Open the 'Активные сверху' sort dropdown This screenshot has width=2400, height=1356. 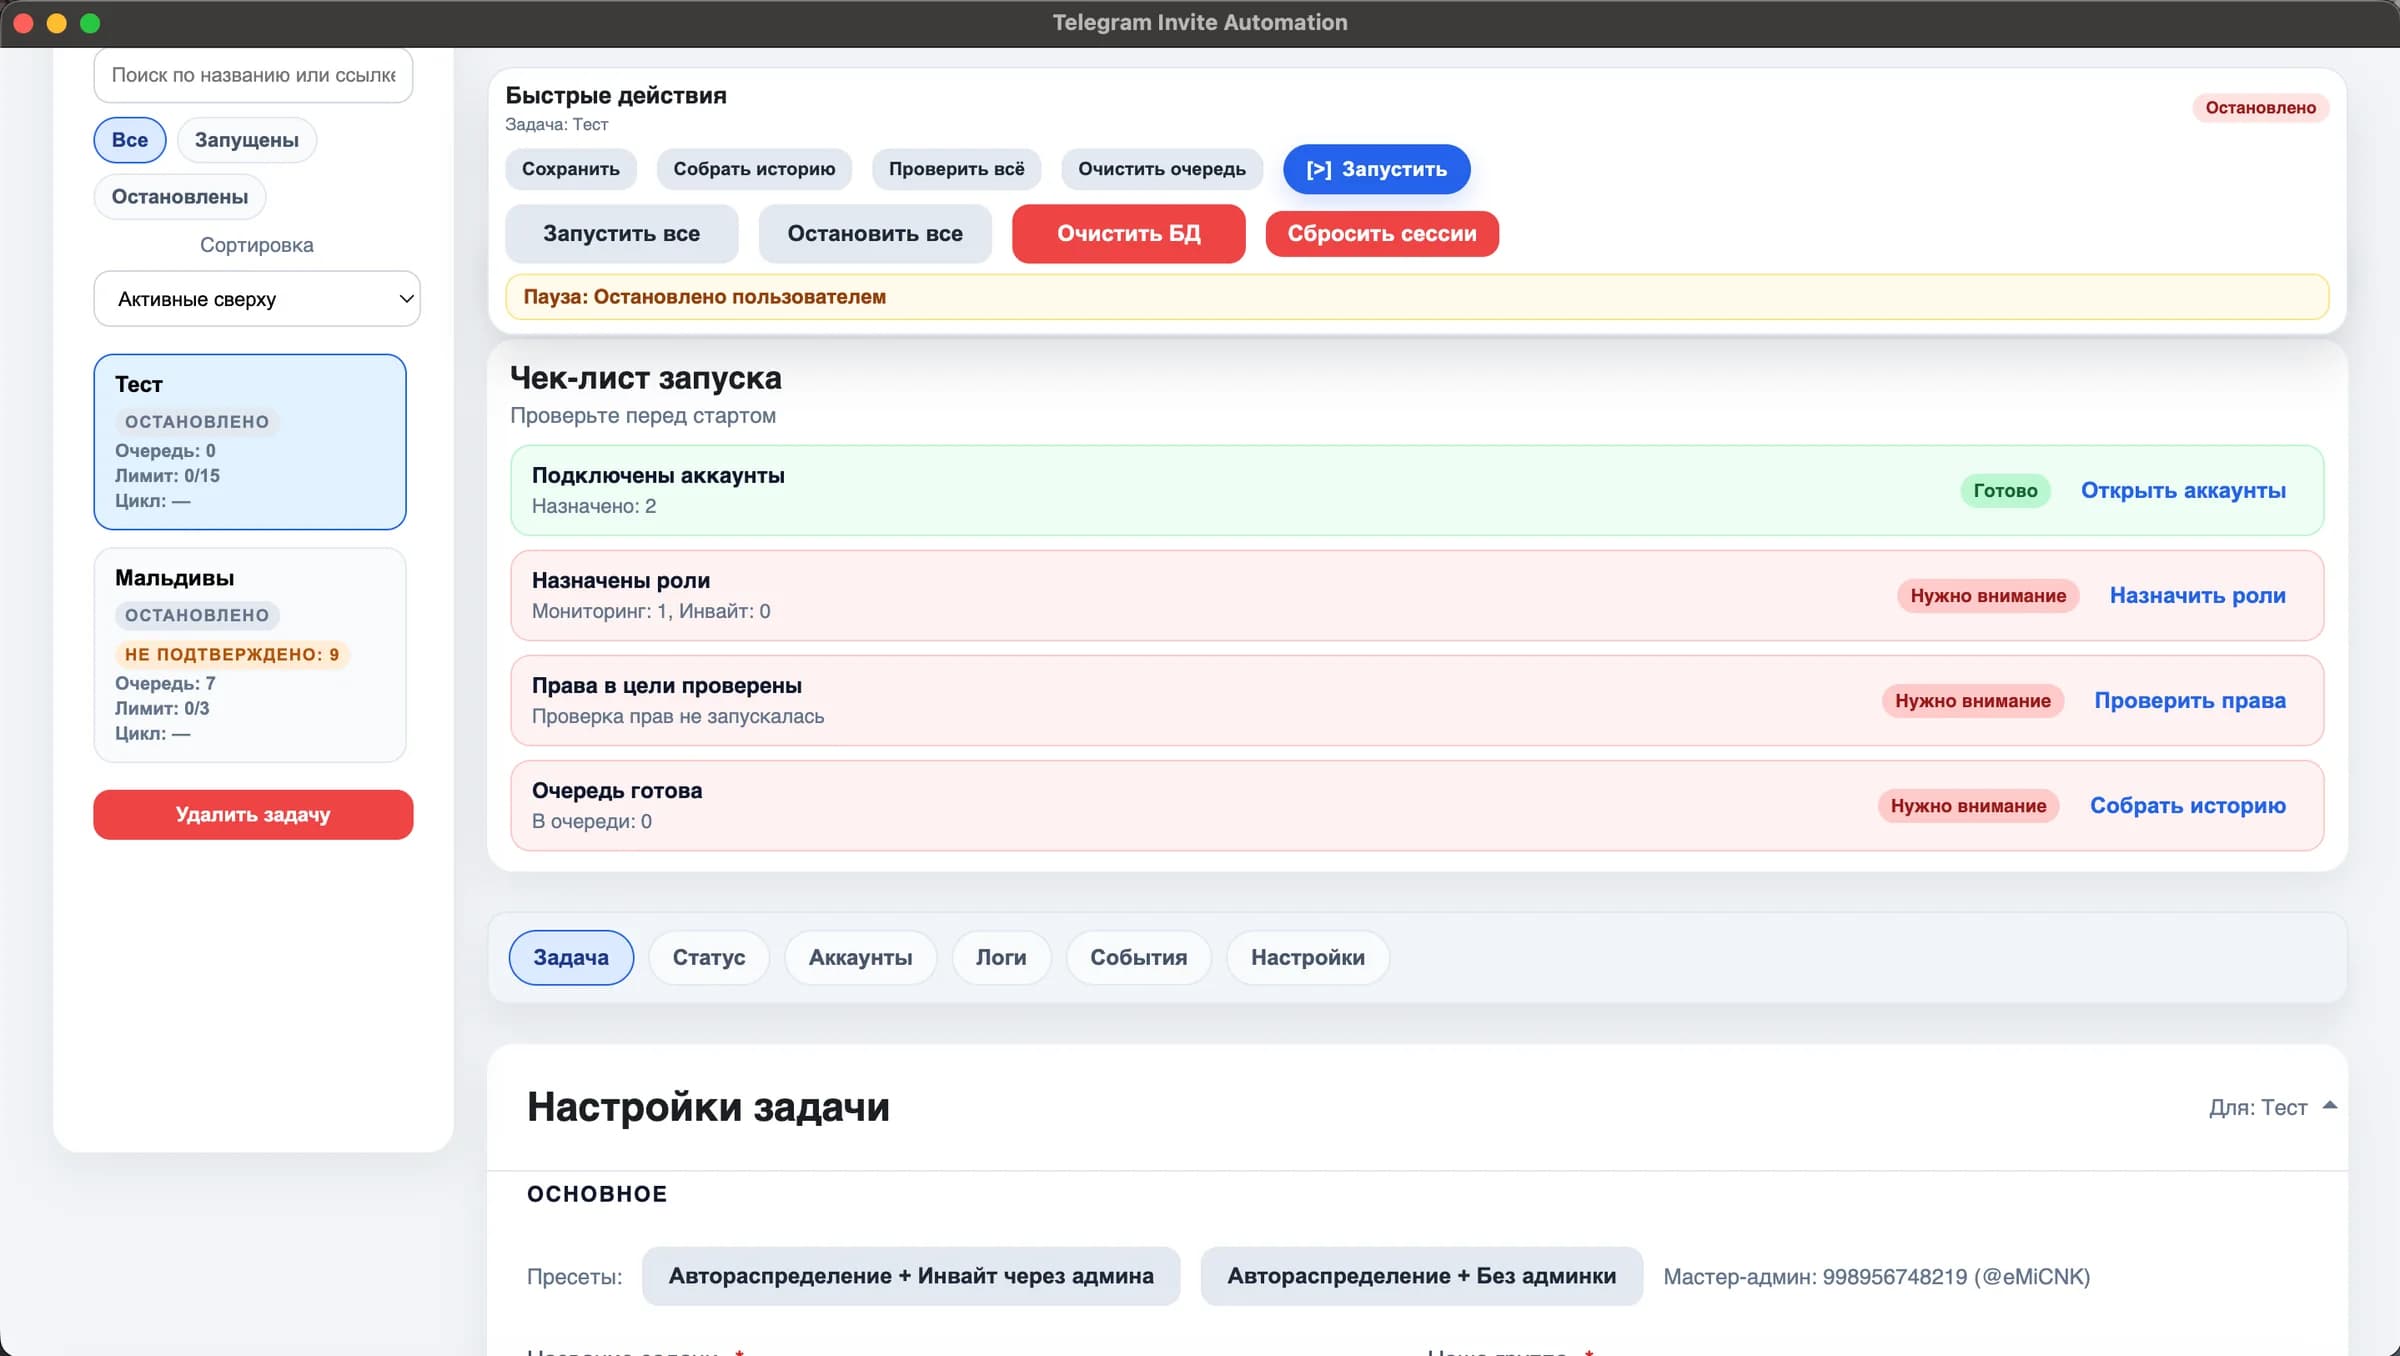tap(257, 299)
